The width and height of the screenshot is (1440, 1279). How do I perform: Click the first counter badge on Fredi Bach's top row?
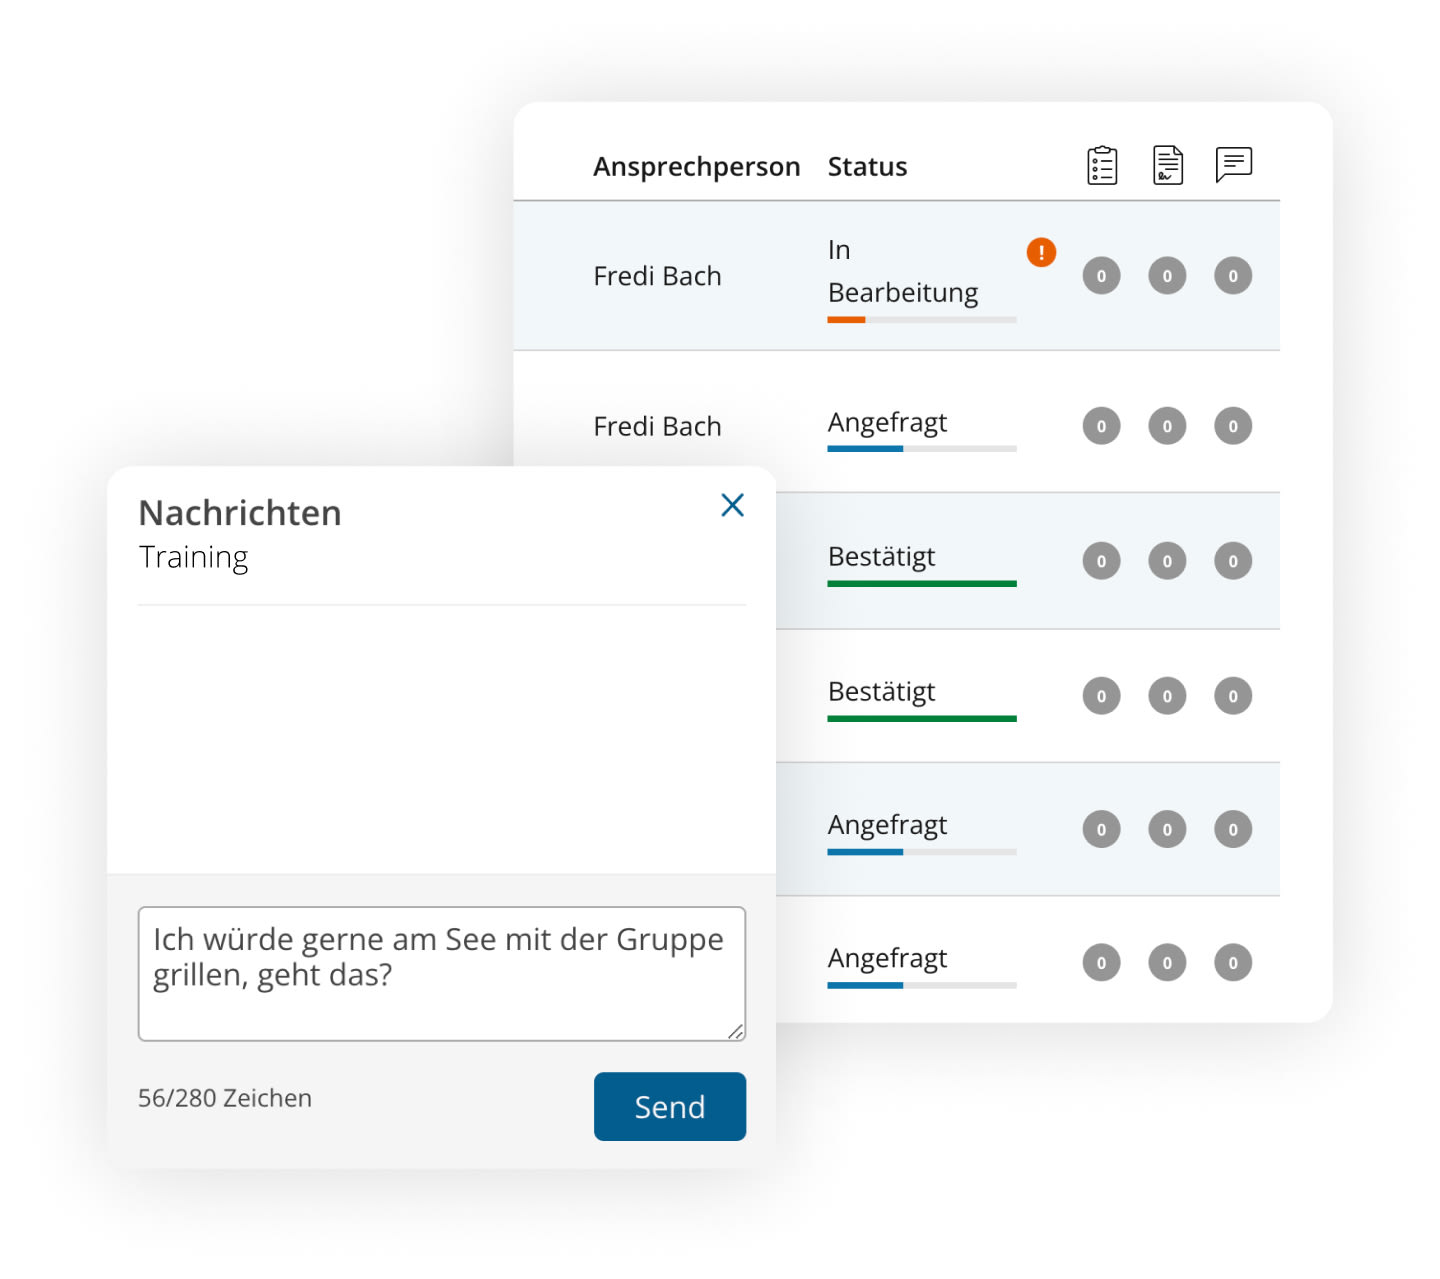1101,276
